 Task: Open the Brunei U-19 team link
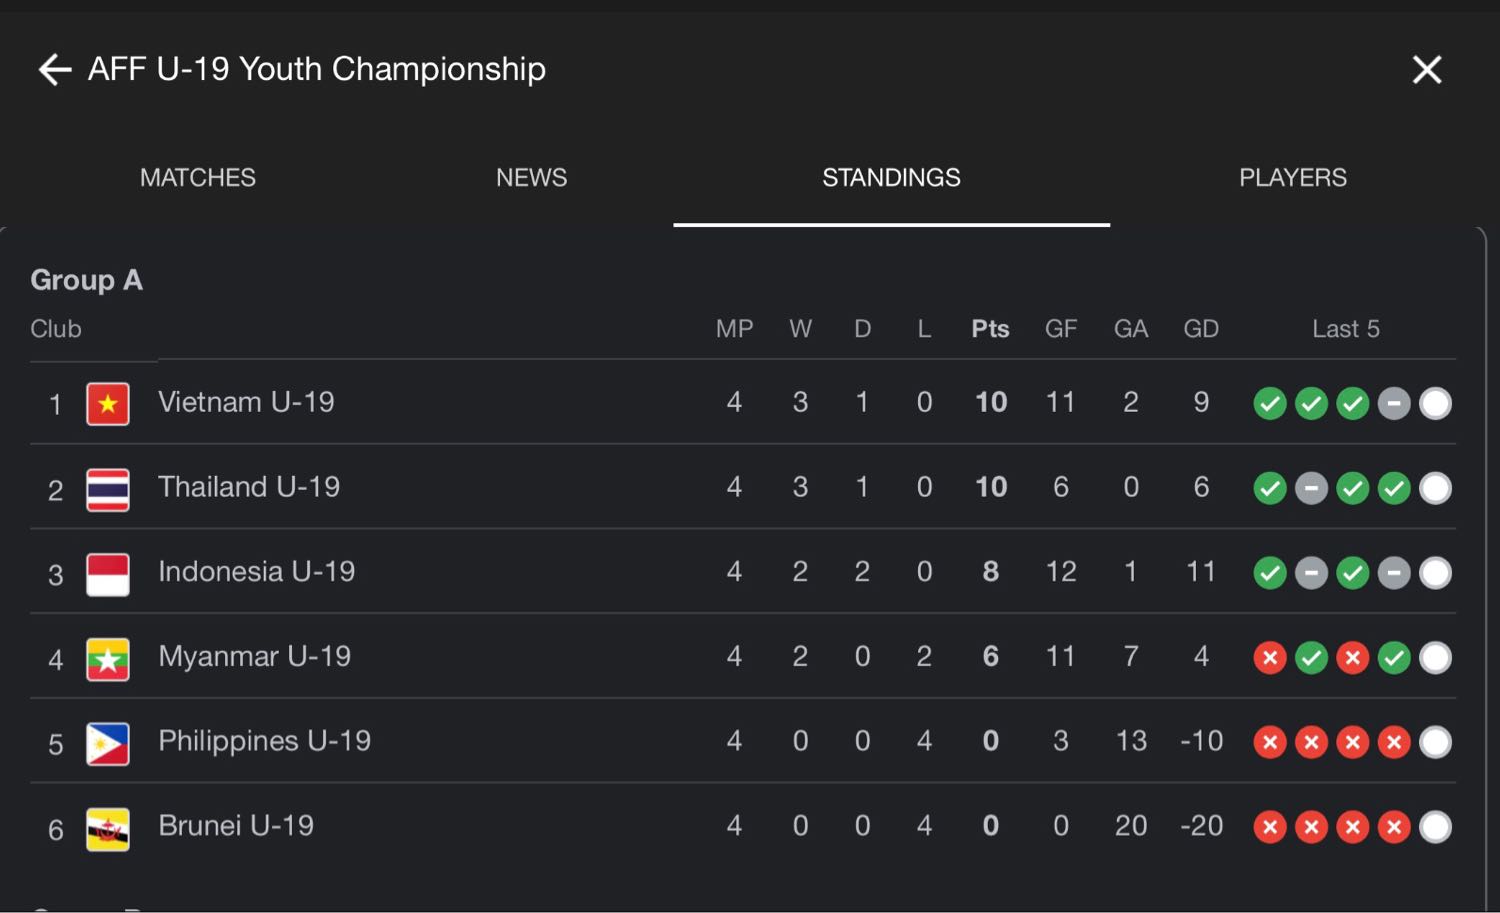[236, 826]
